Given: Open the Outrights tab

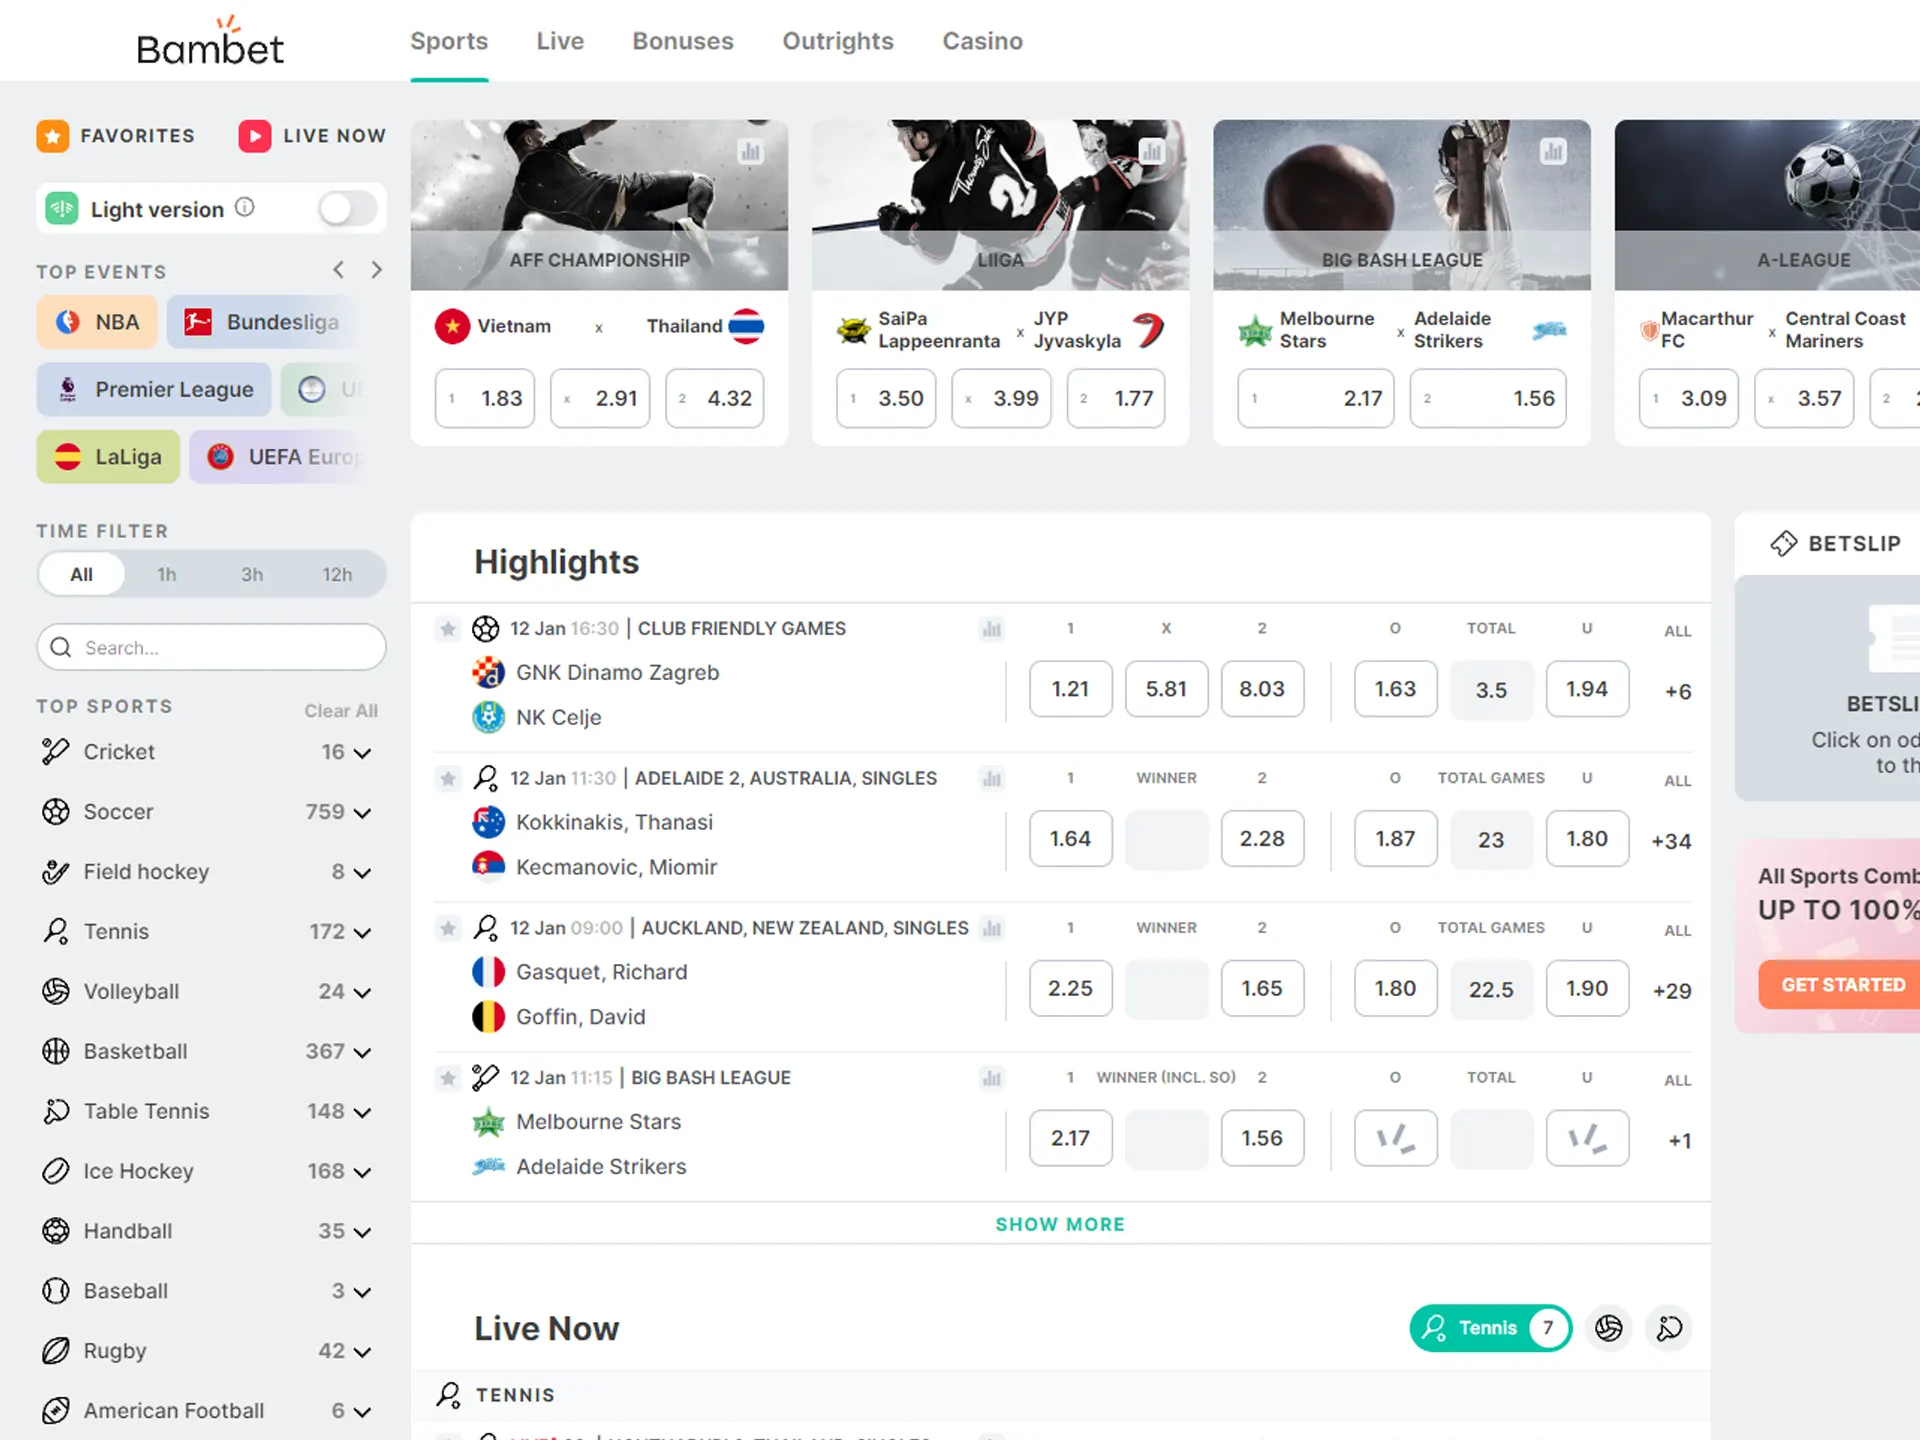Looking at the screenshot, I should [838, 41].
